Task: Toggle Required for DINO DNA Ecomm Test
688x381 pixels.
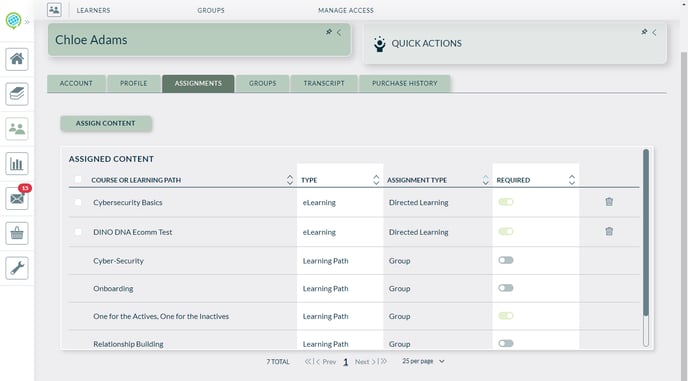Action: pos(506,231)
